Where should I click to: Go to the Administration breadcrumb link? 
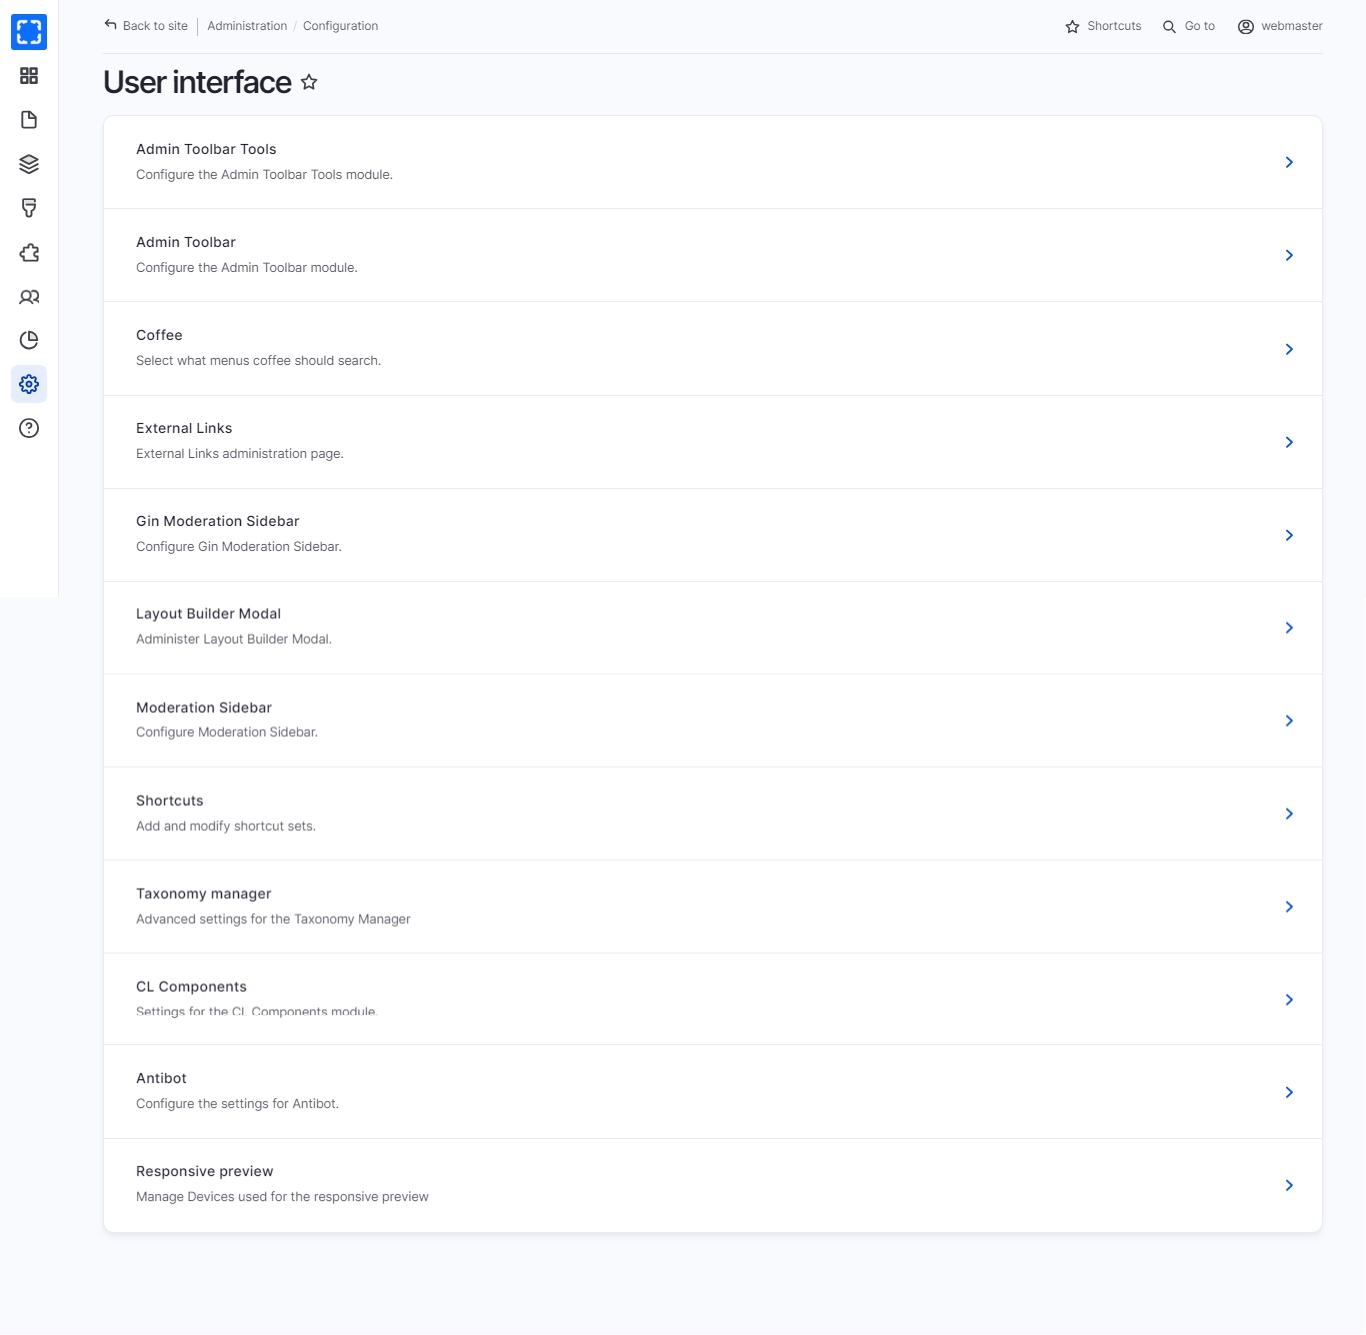(x=247, y=26)
